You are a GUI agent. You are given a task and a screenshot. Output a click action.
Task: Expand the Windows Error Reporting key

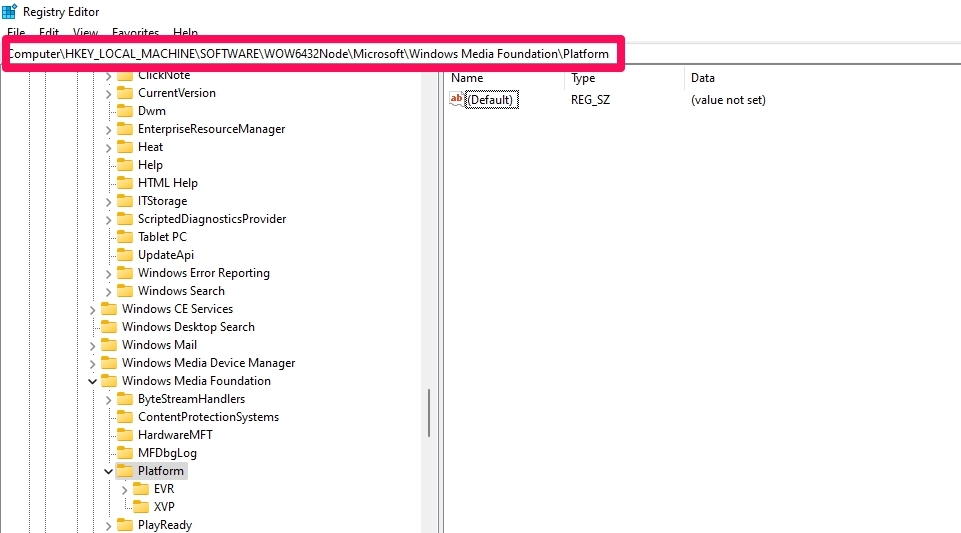coord(109,273)
